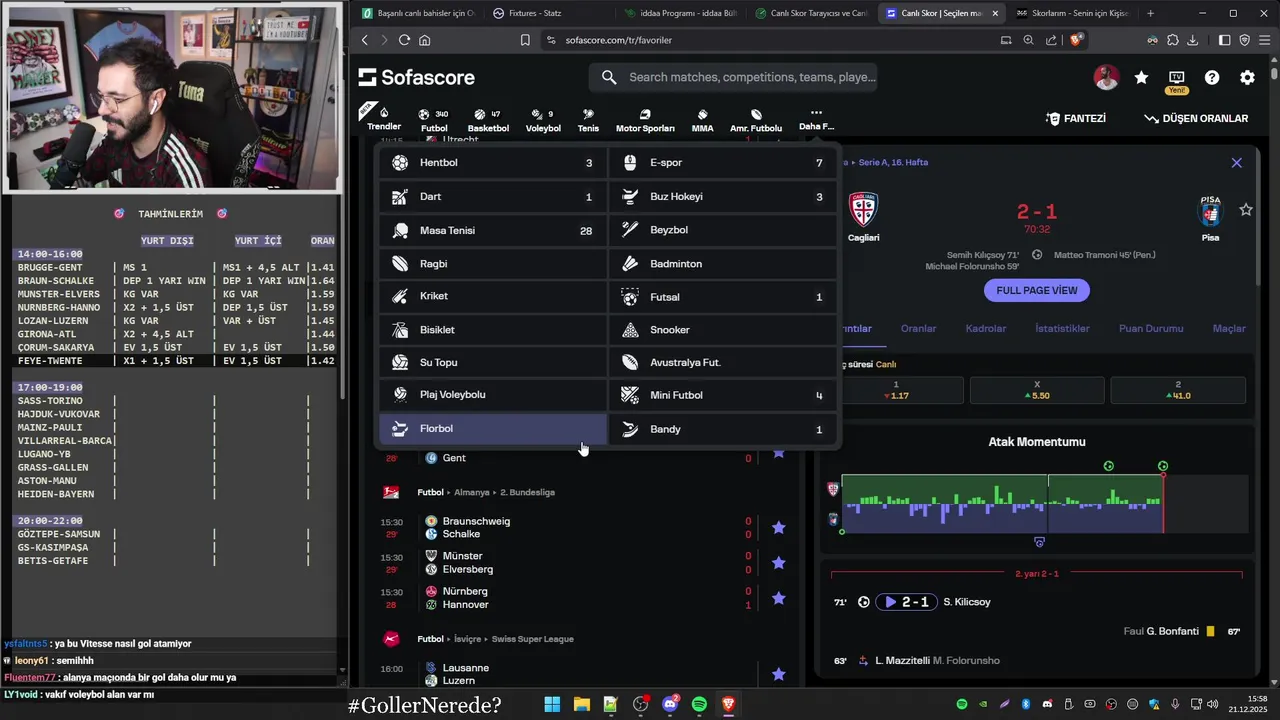Click the Sofascore logo
This screenshot has width=1280, height=720.
point(416,78)
